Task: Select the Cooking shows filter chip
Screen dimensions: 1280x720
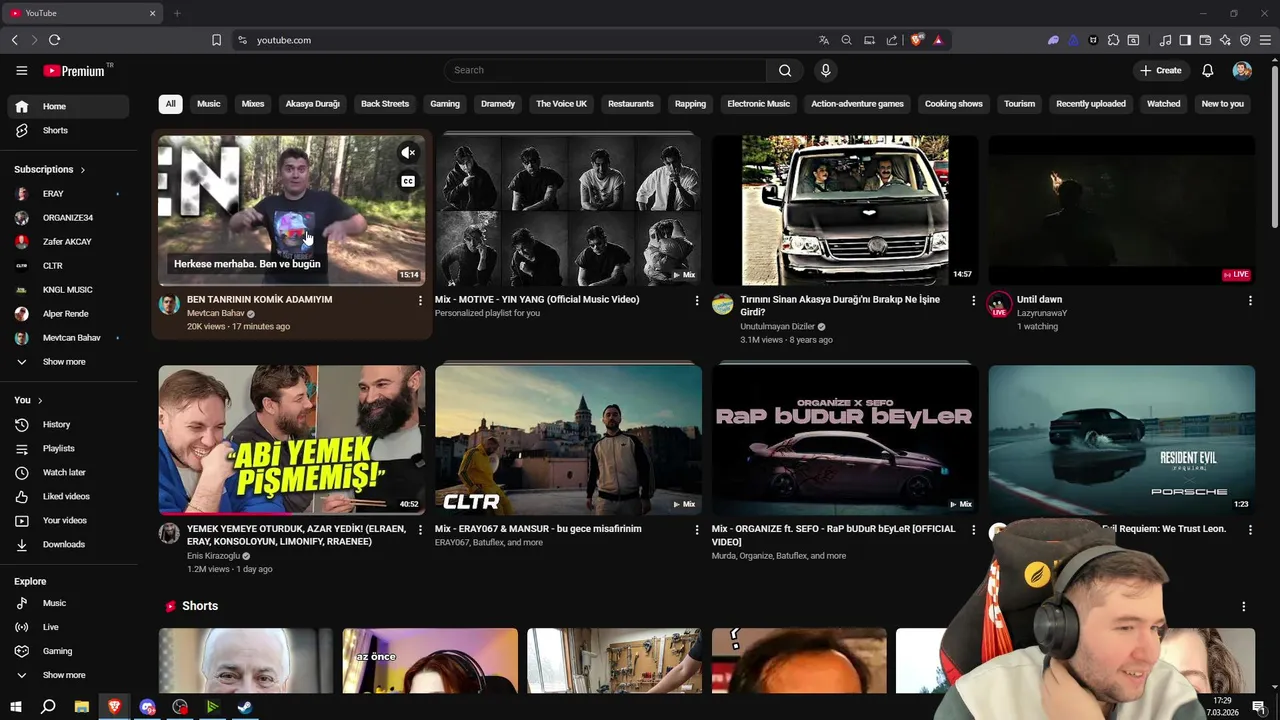Action: [x=953, y=104]
